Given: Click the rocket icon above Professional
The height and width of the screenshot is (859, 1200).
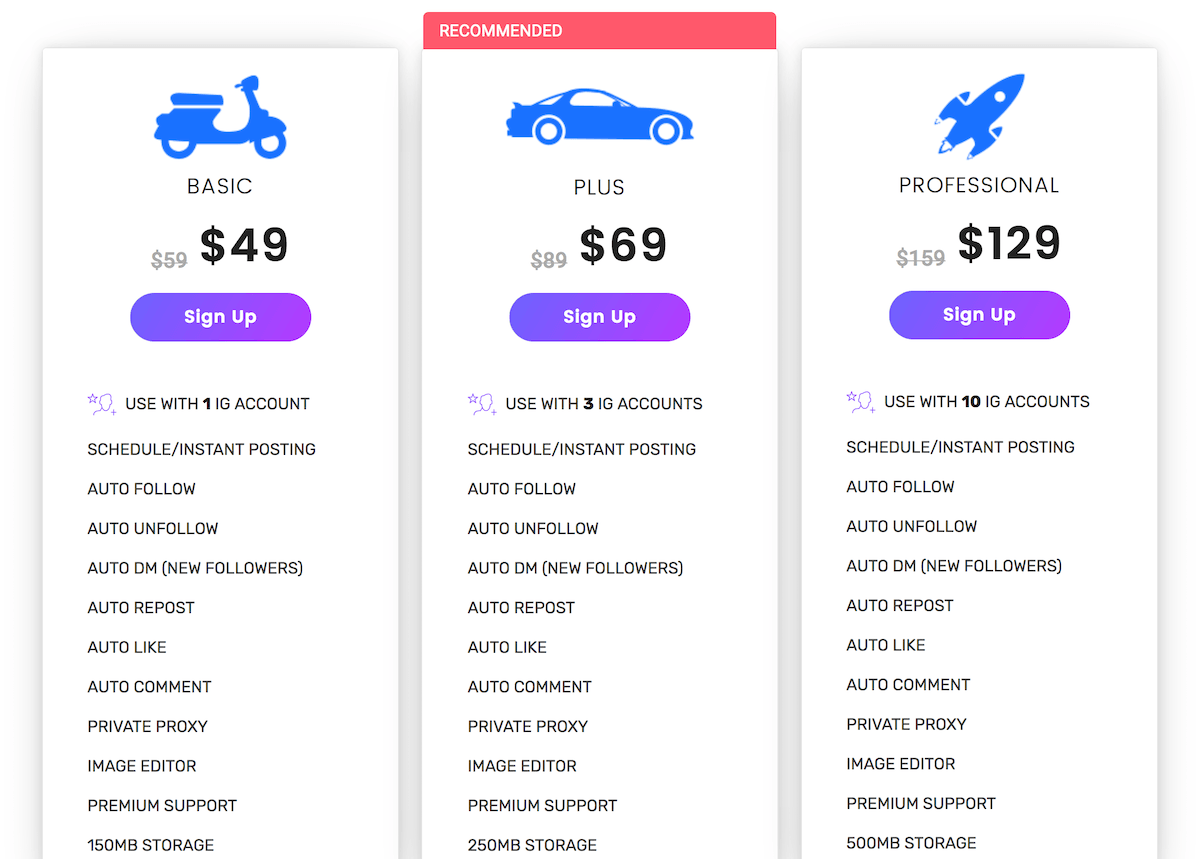Looking at the screenshot, I should tap(979, 116).
